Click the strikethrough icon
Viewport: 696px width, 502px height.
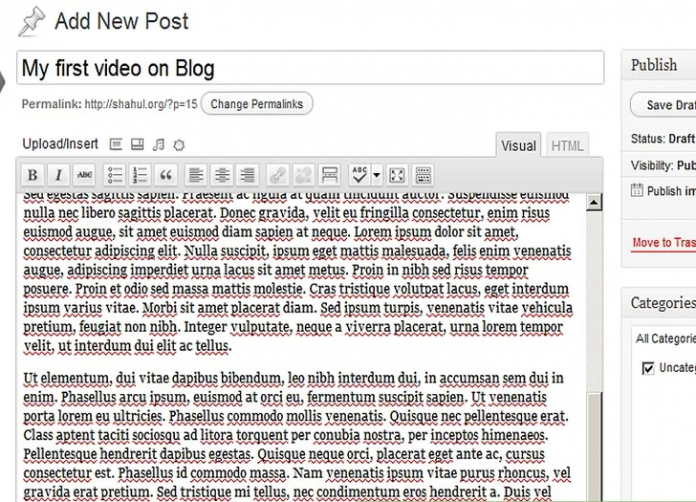85,175
